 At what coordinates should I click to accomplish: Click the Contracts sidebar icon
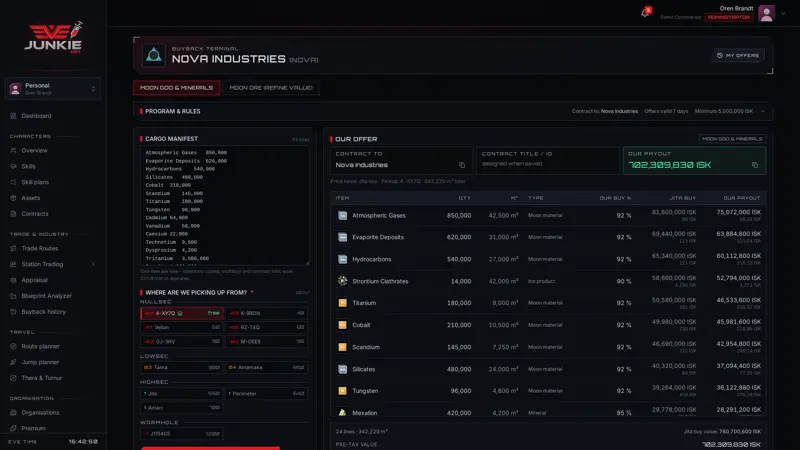(13, 214)
